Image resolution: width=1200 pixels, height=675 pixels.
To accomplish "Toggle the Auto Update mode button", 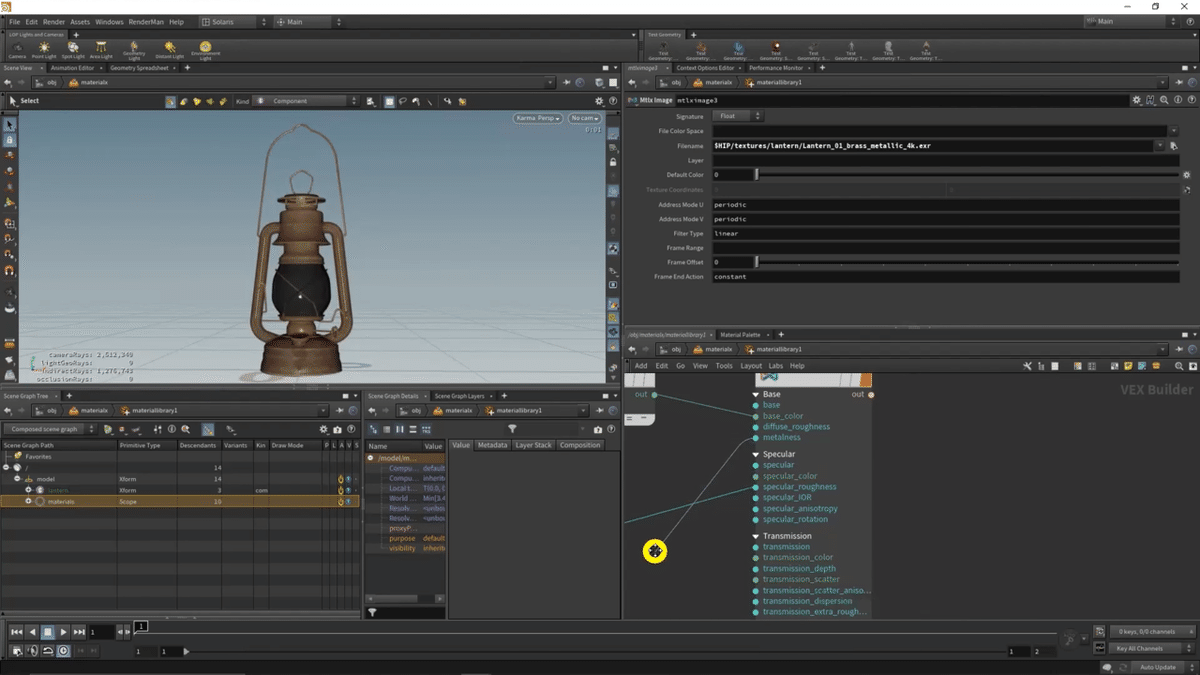I will point(1158,667).
